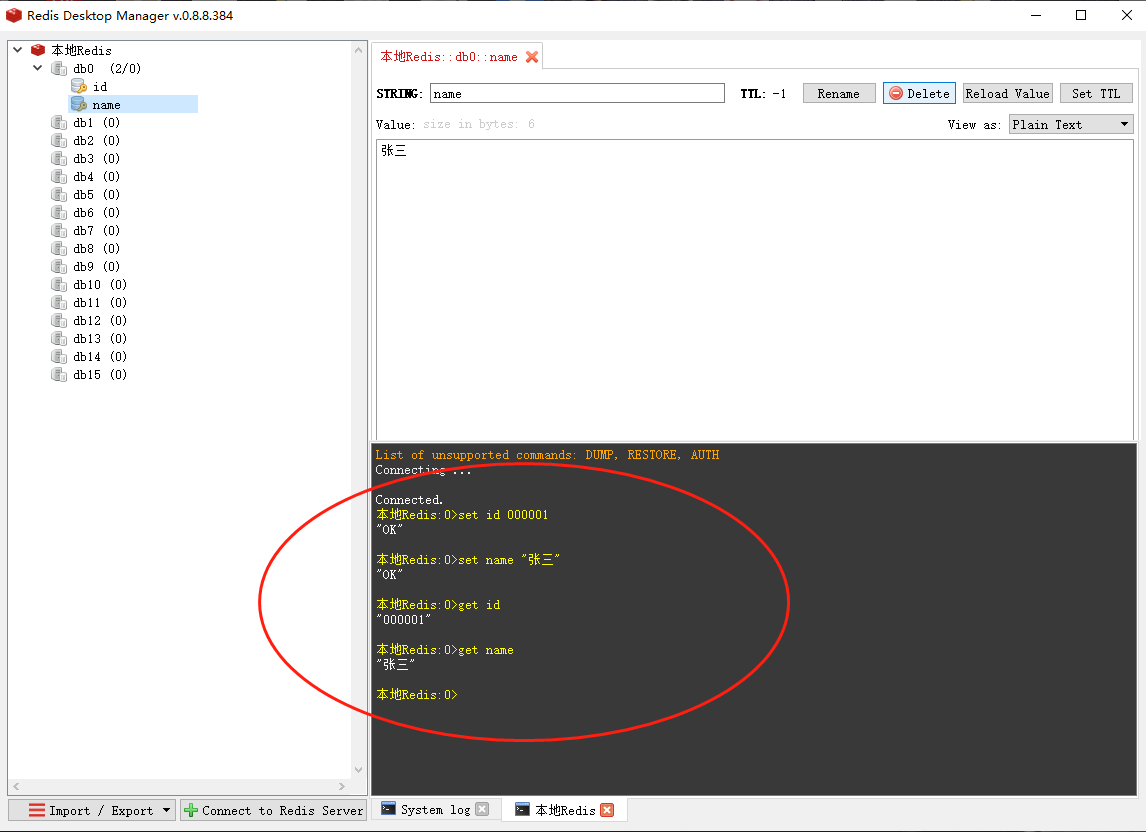
Task: Select the id key in db0
Action: tap(100, 87)
